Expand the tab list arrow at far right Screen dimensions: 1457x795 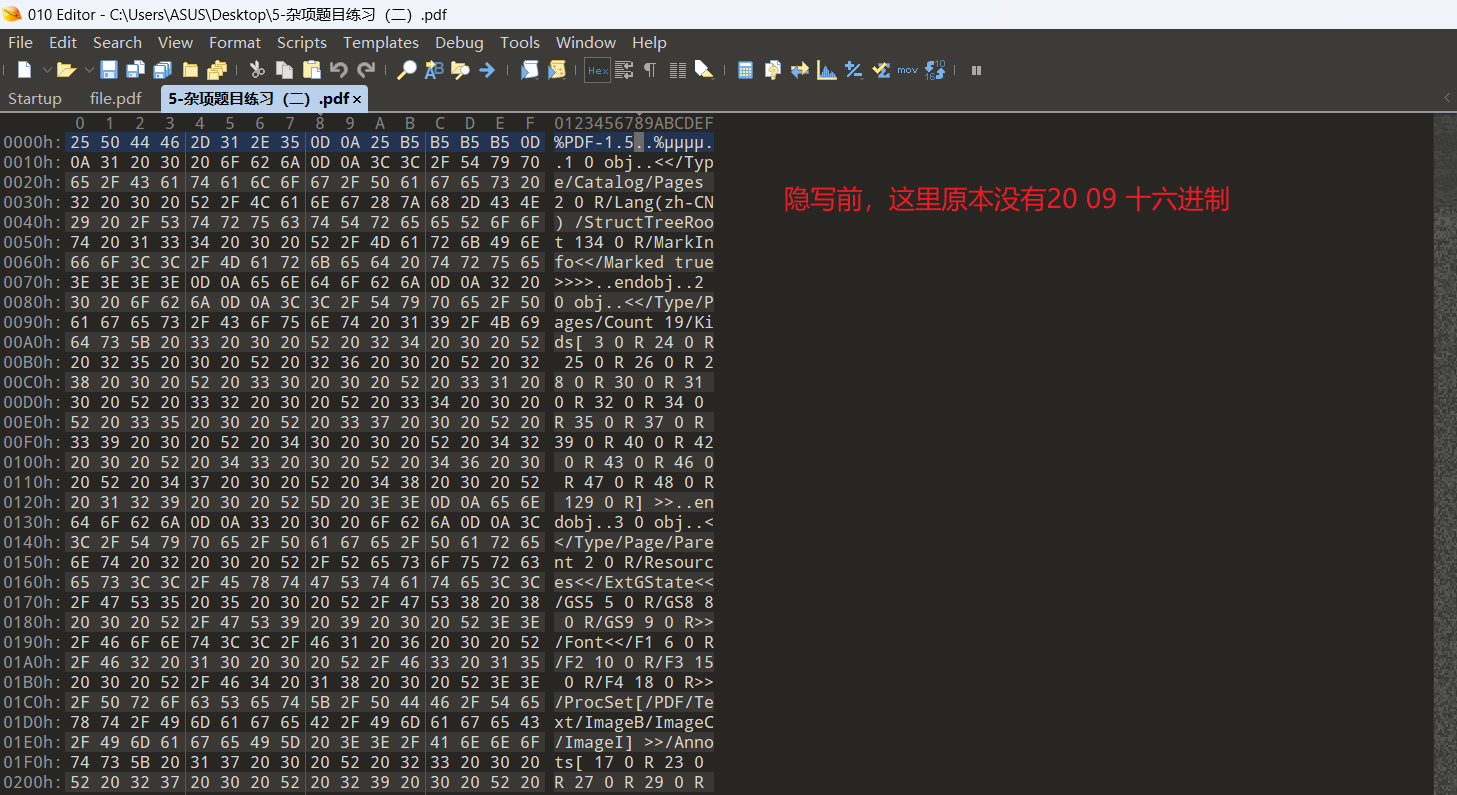pyautogui.click(x=1447, y=98)
